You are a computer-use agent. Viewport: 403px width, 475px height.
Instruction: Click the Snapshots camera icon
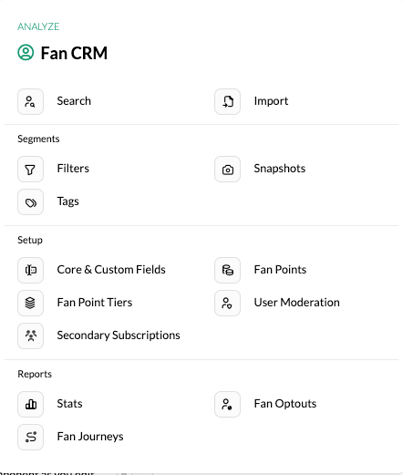pyautogui.click(x=227, y=169)
